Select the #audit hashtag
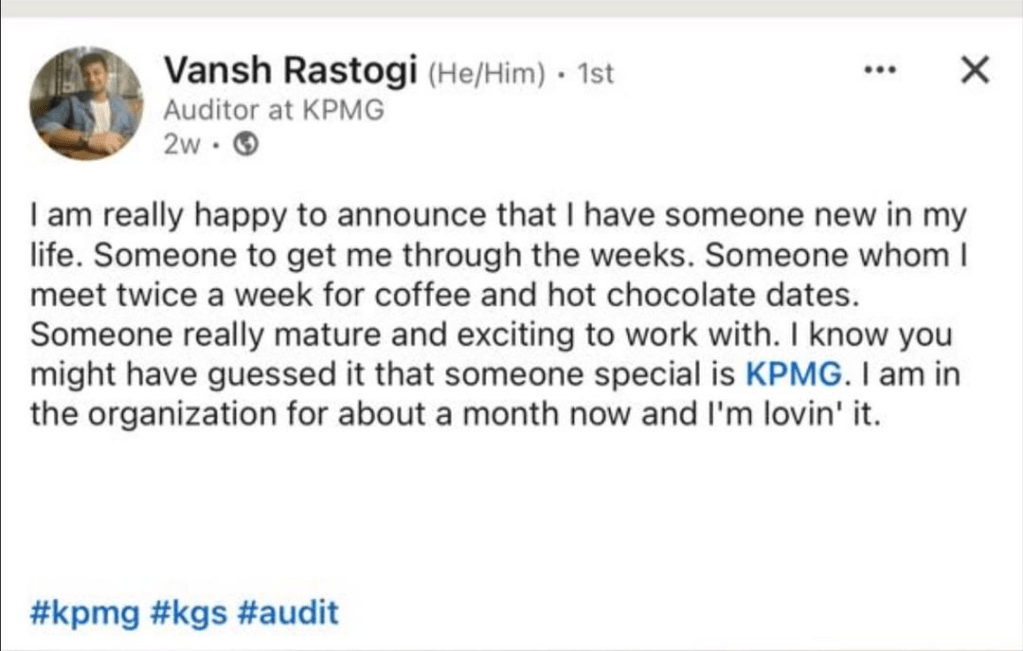The height and width of the screenshot is (651, 1023). [288, 612]
